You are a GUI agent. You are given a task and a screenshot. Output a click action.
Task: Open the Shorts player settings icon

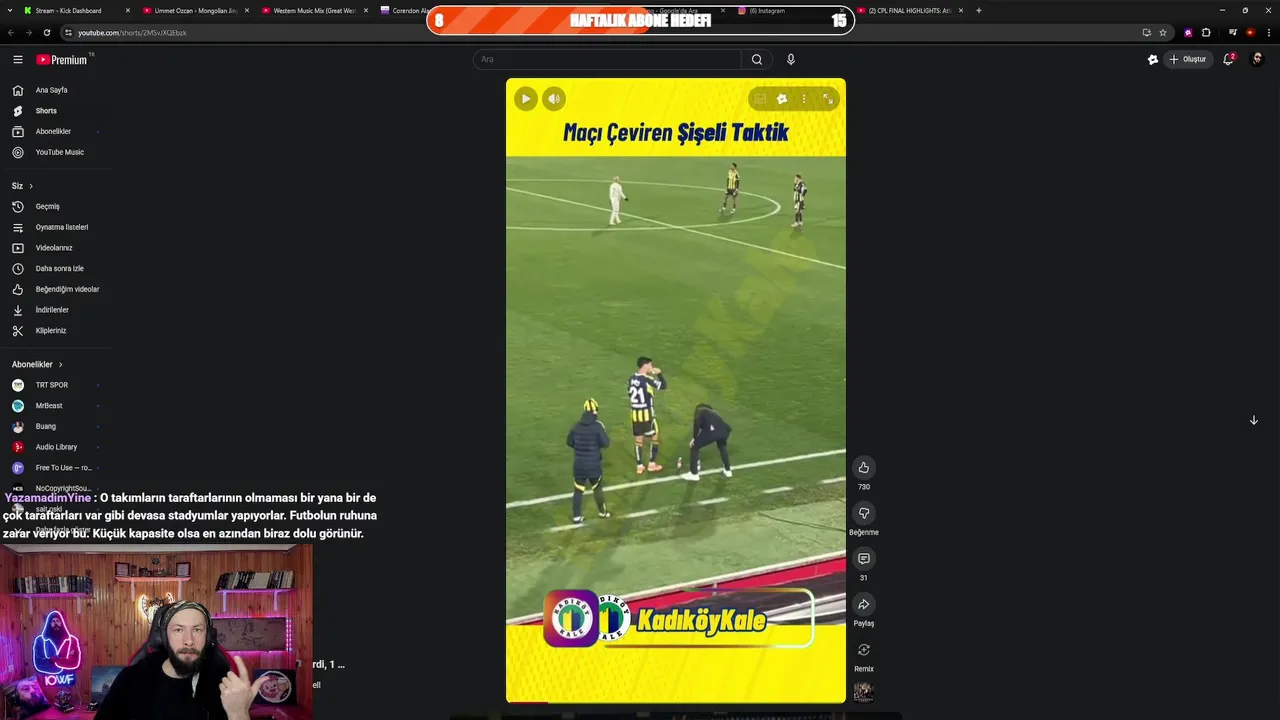[782, 99]
